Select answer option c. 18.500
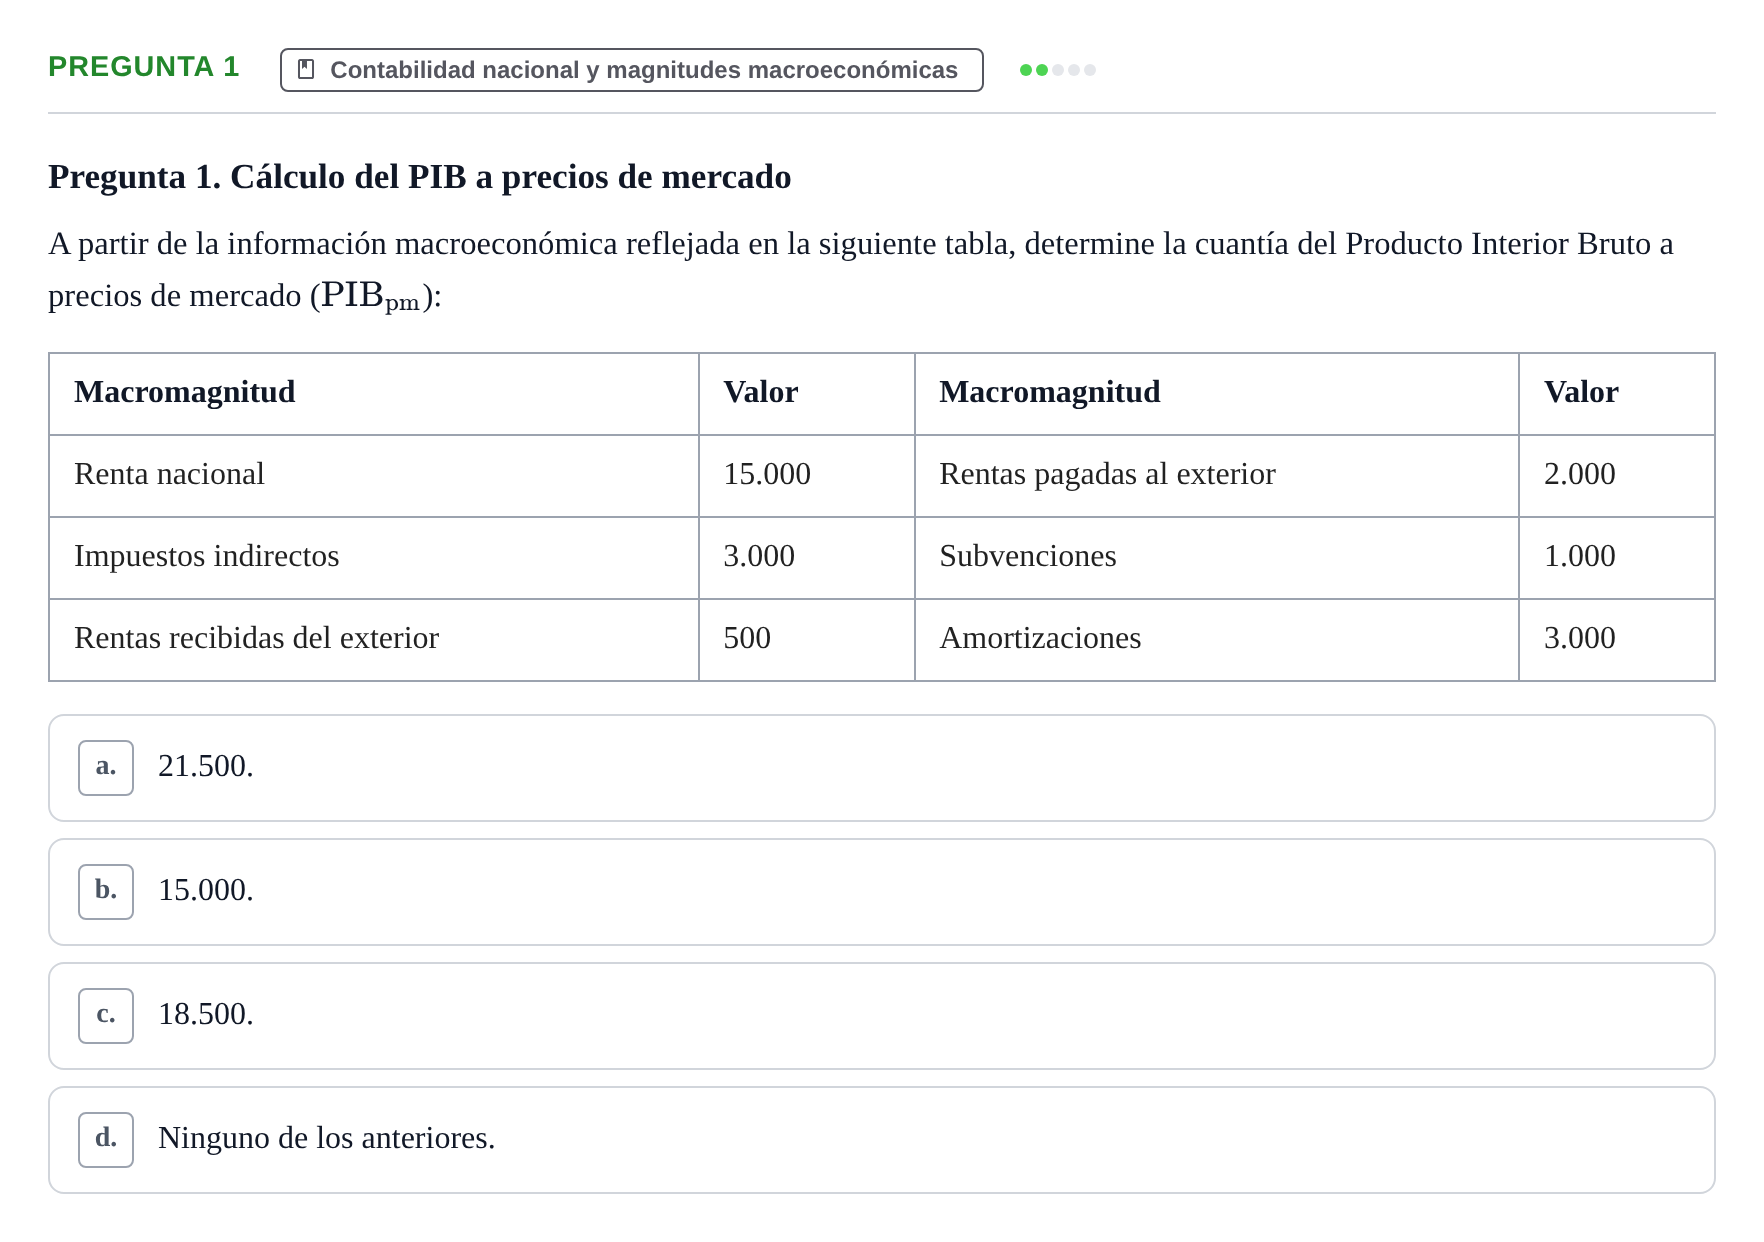Image resolution: width=1764 pixels, height=1242 pixels. click(x=881, y=1016)
